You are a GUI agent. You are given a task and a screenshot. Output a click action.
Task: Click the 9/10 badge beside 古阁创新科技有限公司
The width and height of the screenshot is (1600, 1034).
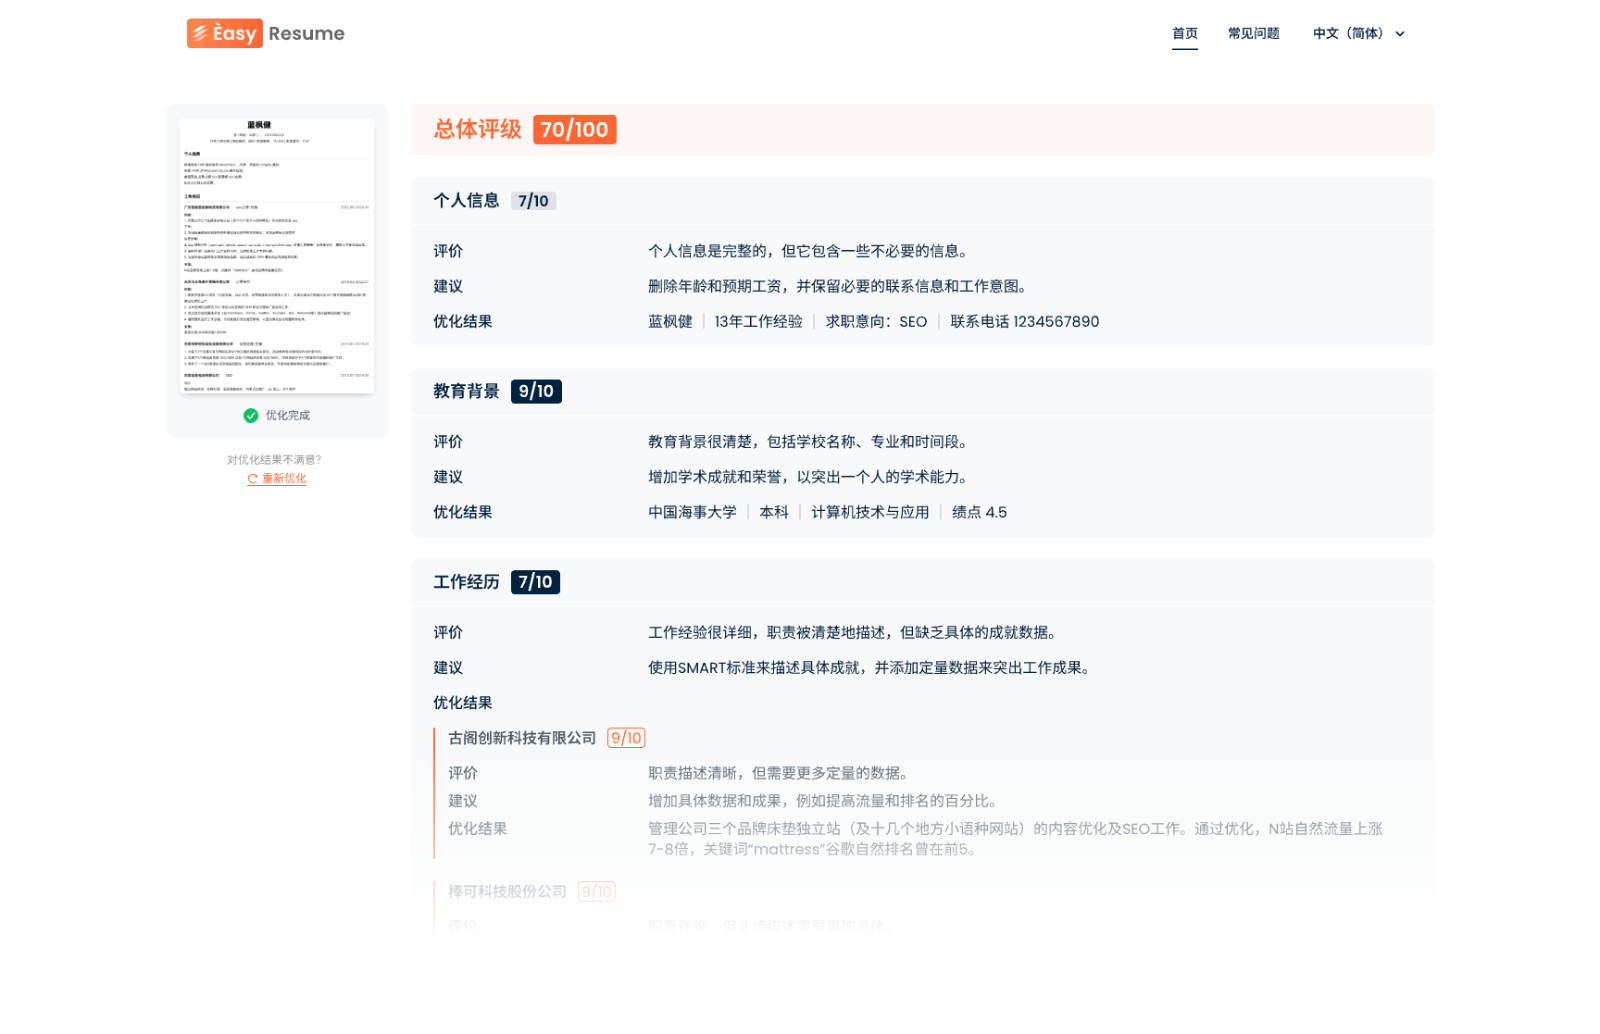[626, 737]
